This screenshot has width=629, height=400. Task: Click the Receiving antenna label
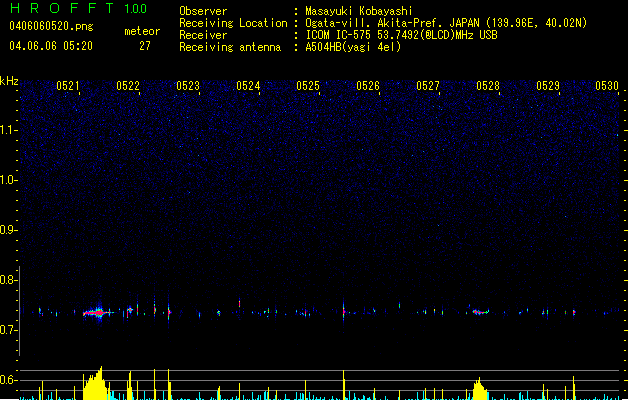click(x=230, y=47)
